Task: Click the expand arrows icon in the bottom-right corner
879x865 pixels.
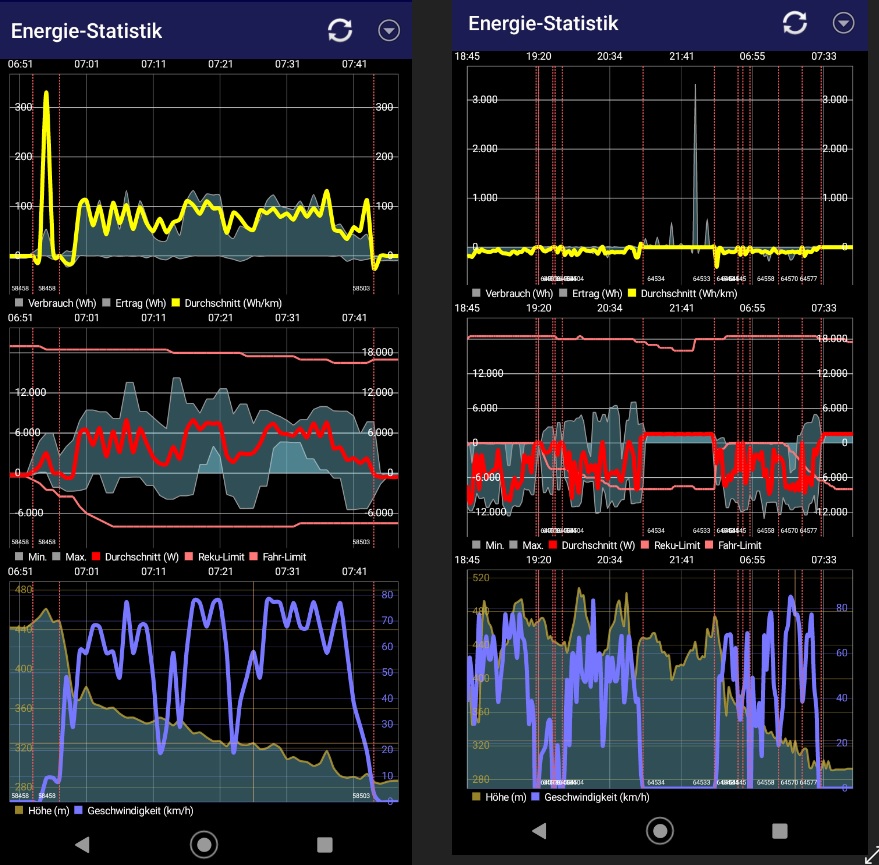Action: [x=870, y=855]
